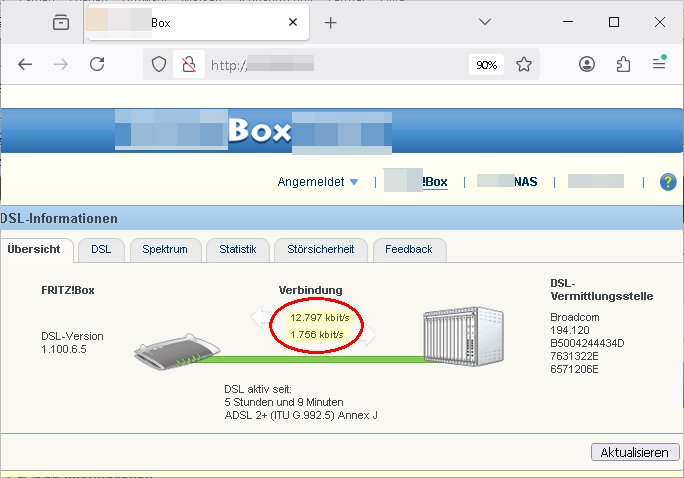
Task: Open the account profile icon in toolbar
Action: (x=587, y=64)
